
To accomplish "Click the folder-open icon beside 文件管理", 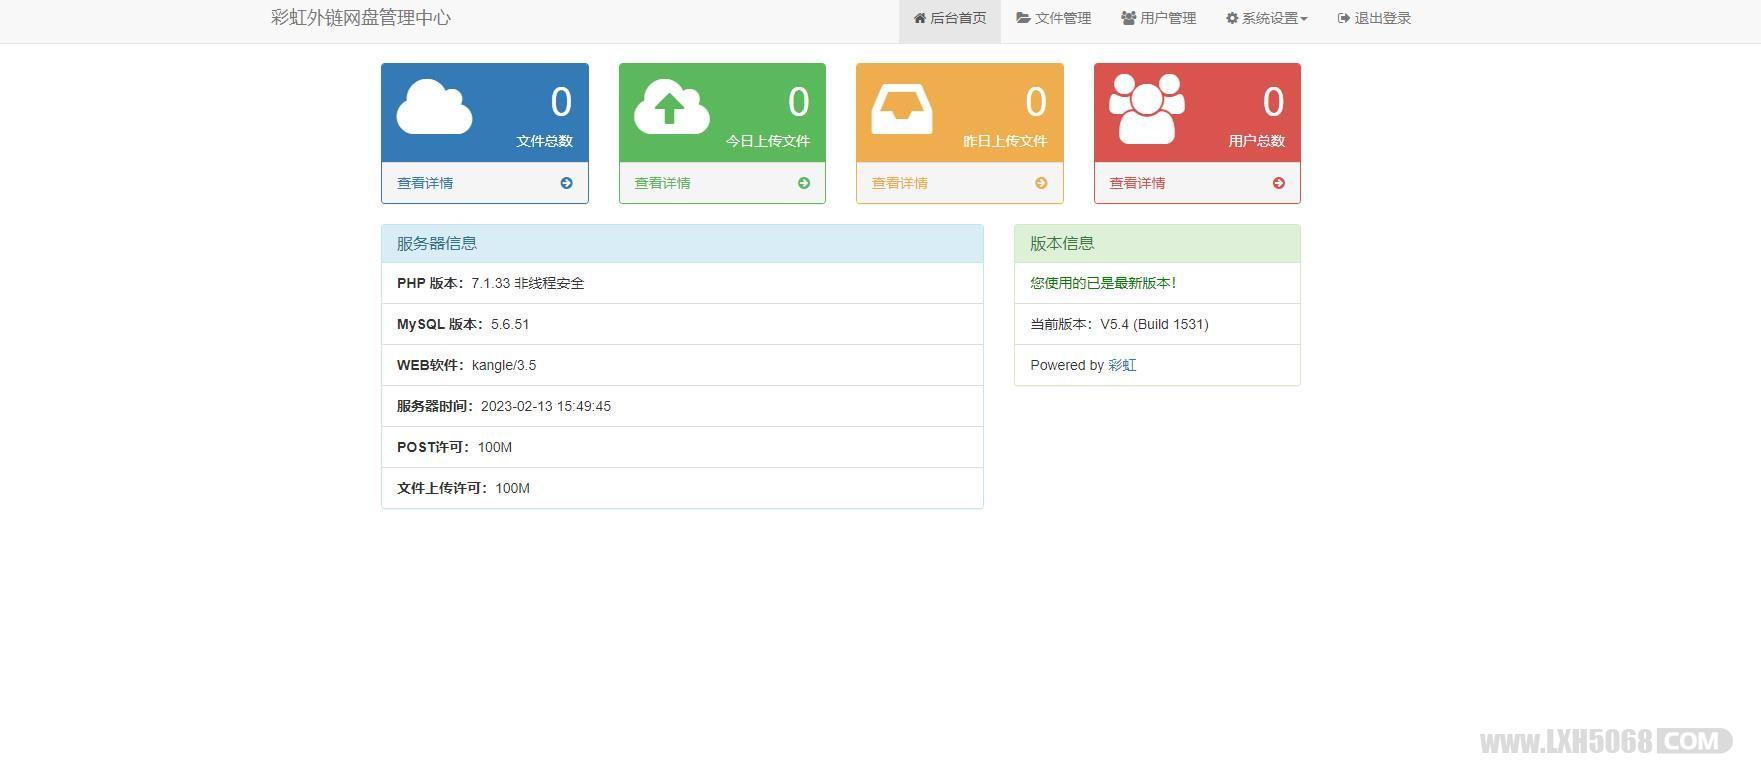I will pyautogui.click(x=1024, y=18).
